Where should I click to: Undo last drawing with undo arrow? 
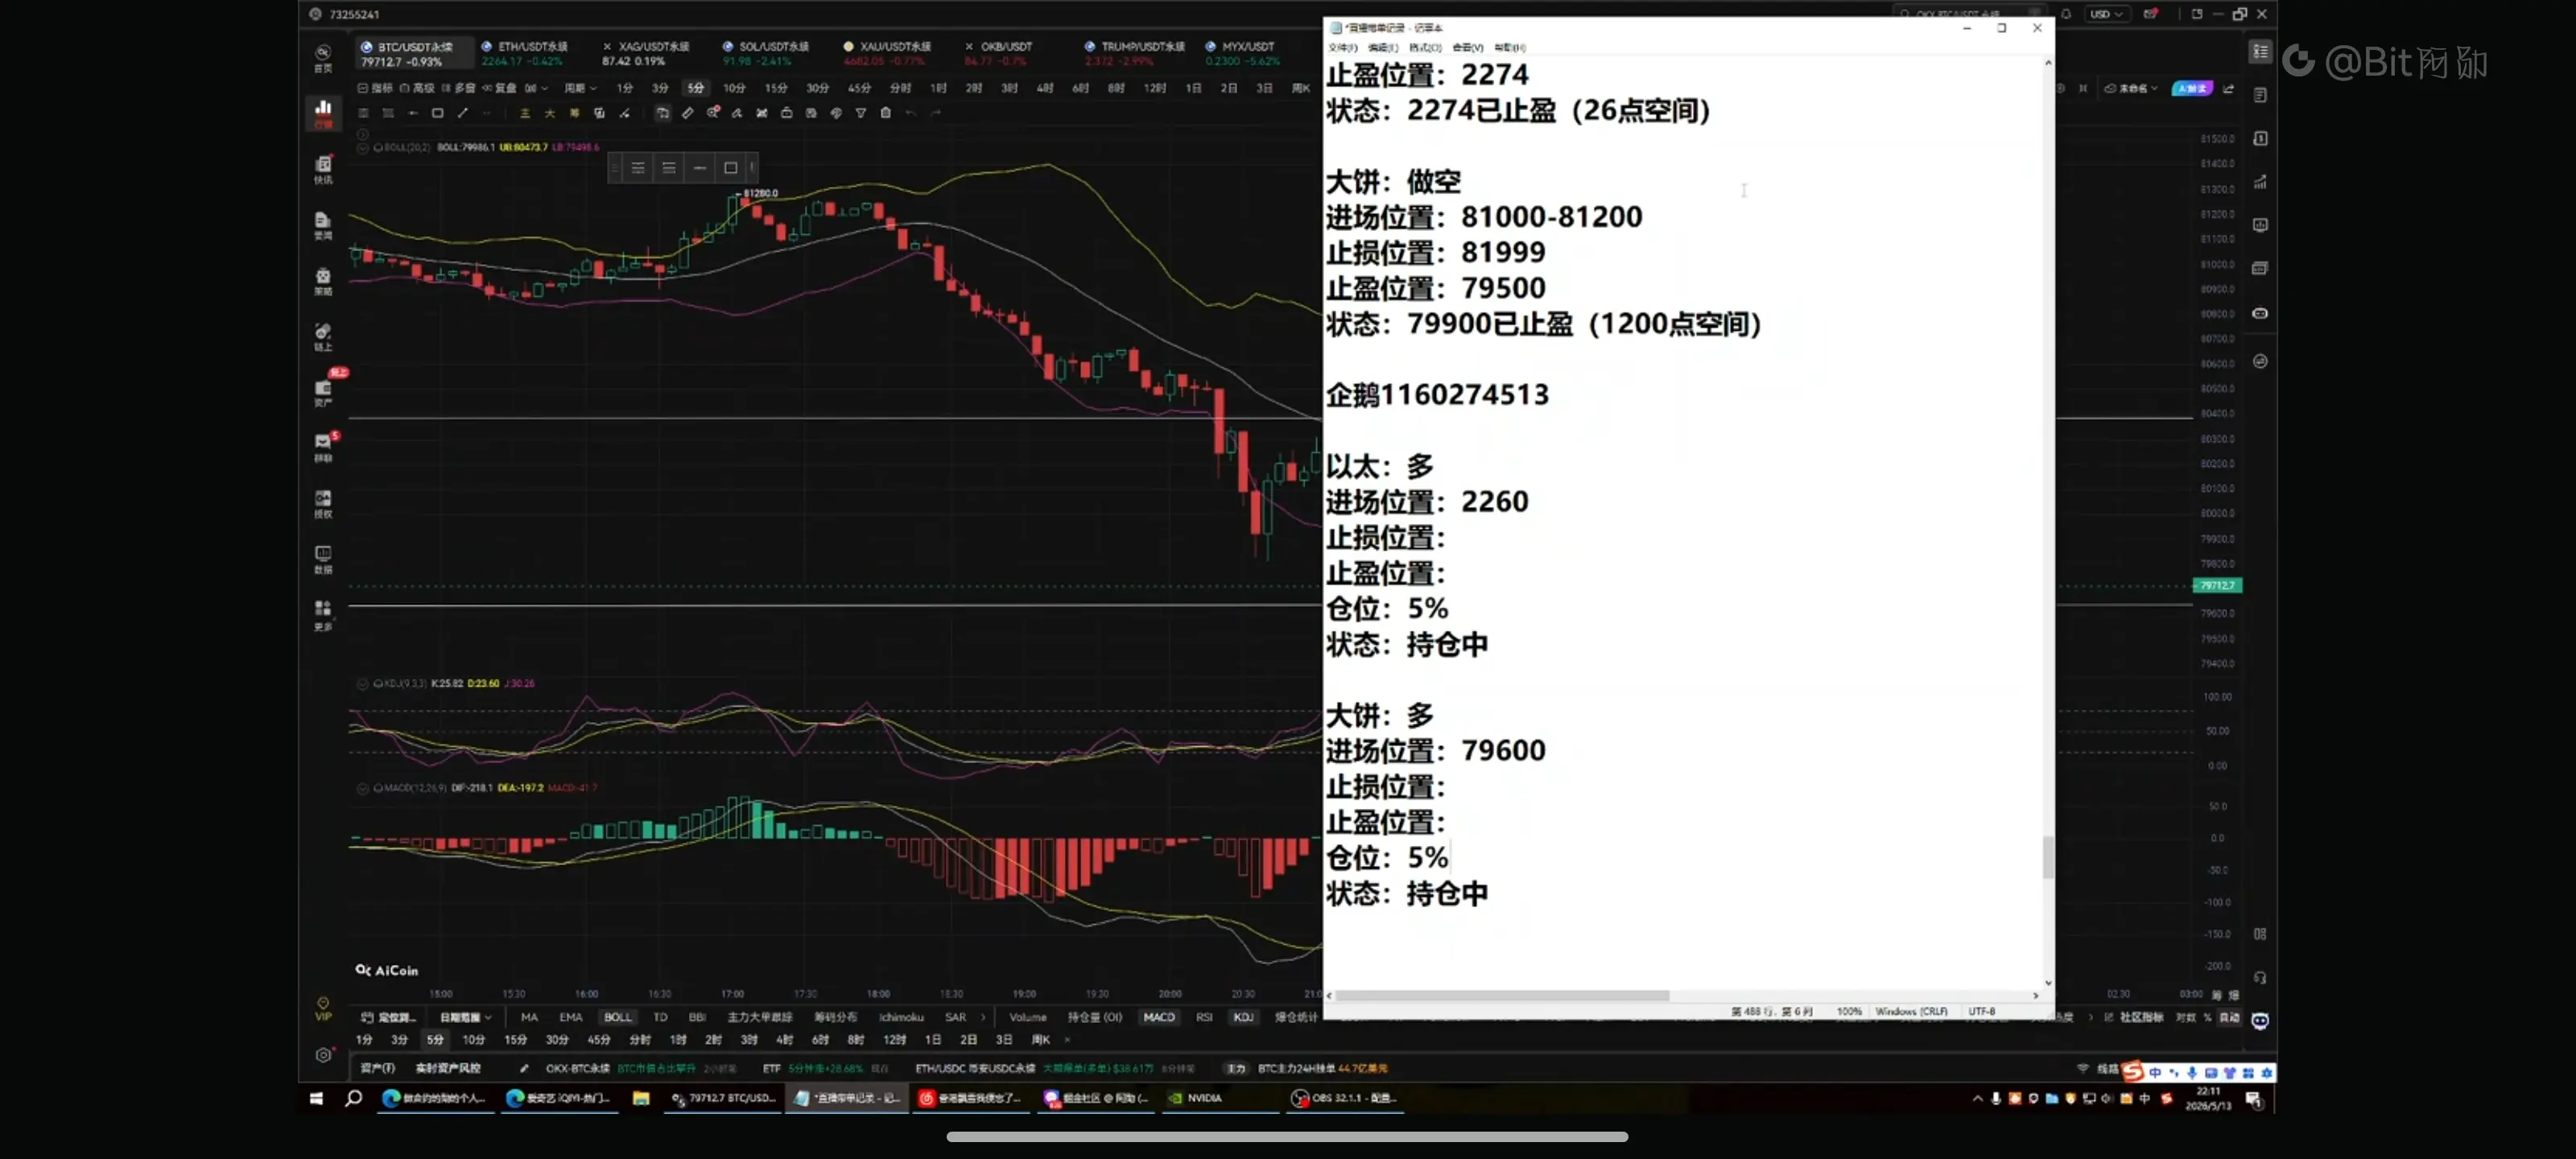pyautogui.click(x=910, y=113)
